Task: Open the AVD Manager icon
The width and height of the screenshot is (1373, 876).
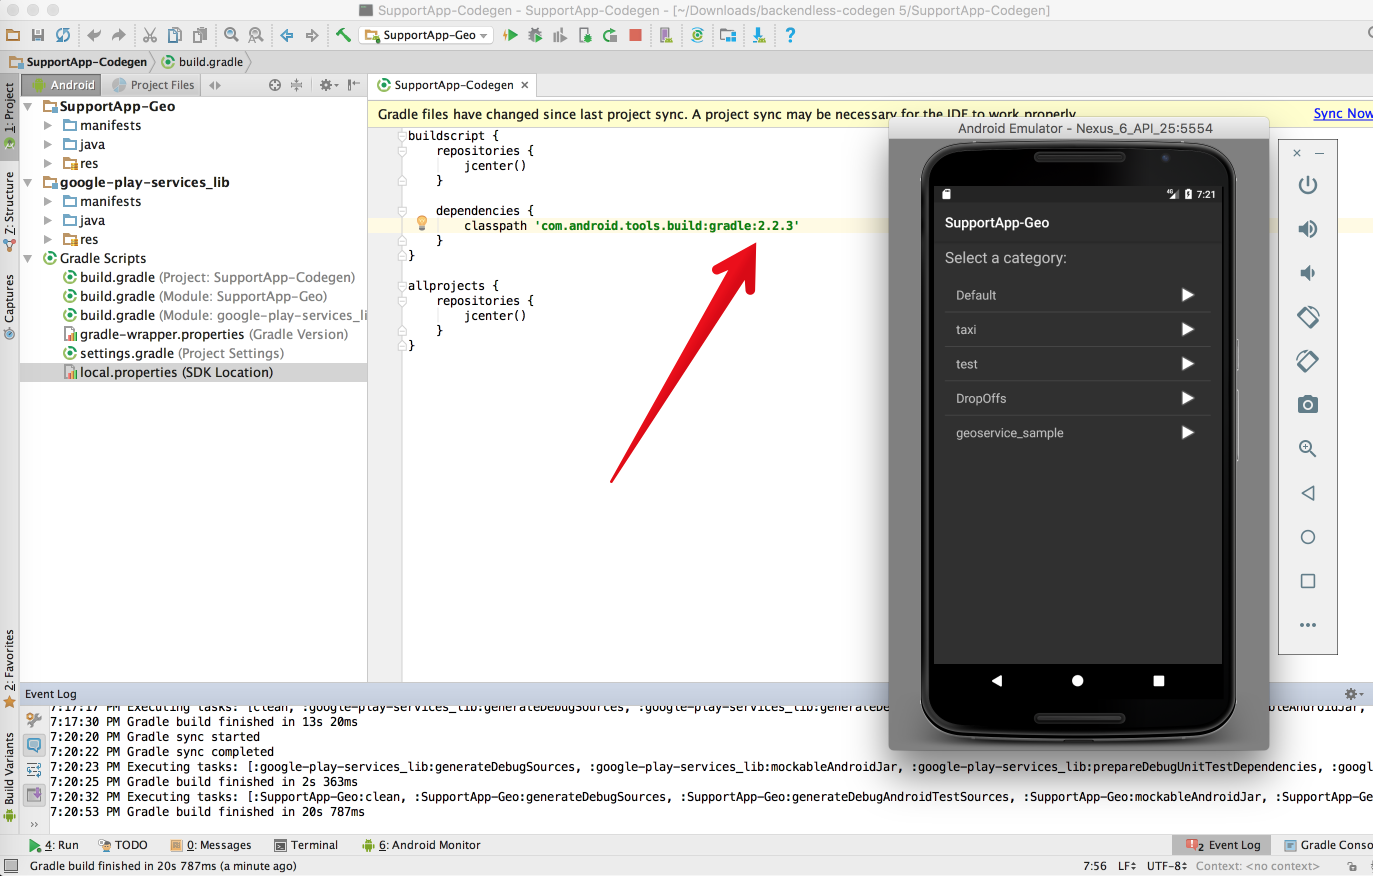Action: tap(666, 35)
